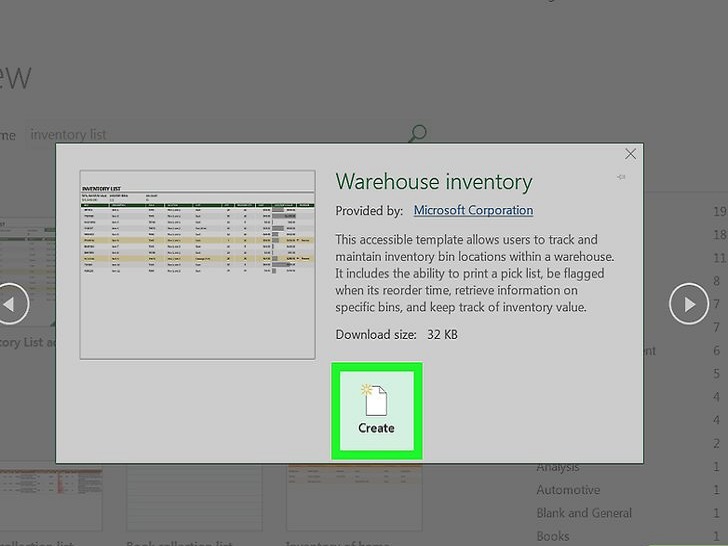Click the Warehouse inventory template preview image
728x546 pixels.
tap(197, 265)
